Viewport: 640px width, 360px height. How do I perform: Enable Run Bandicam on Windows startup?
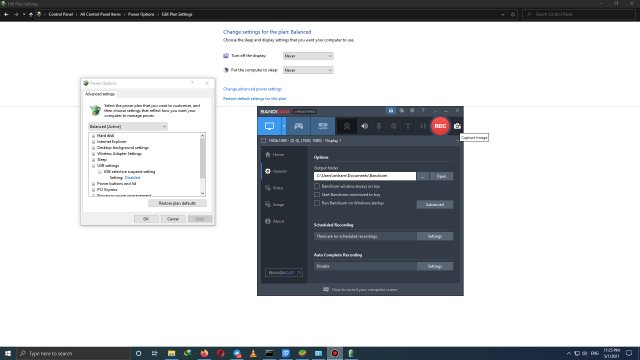point(317,203)
